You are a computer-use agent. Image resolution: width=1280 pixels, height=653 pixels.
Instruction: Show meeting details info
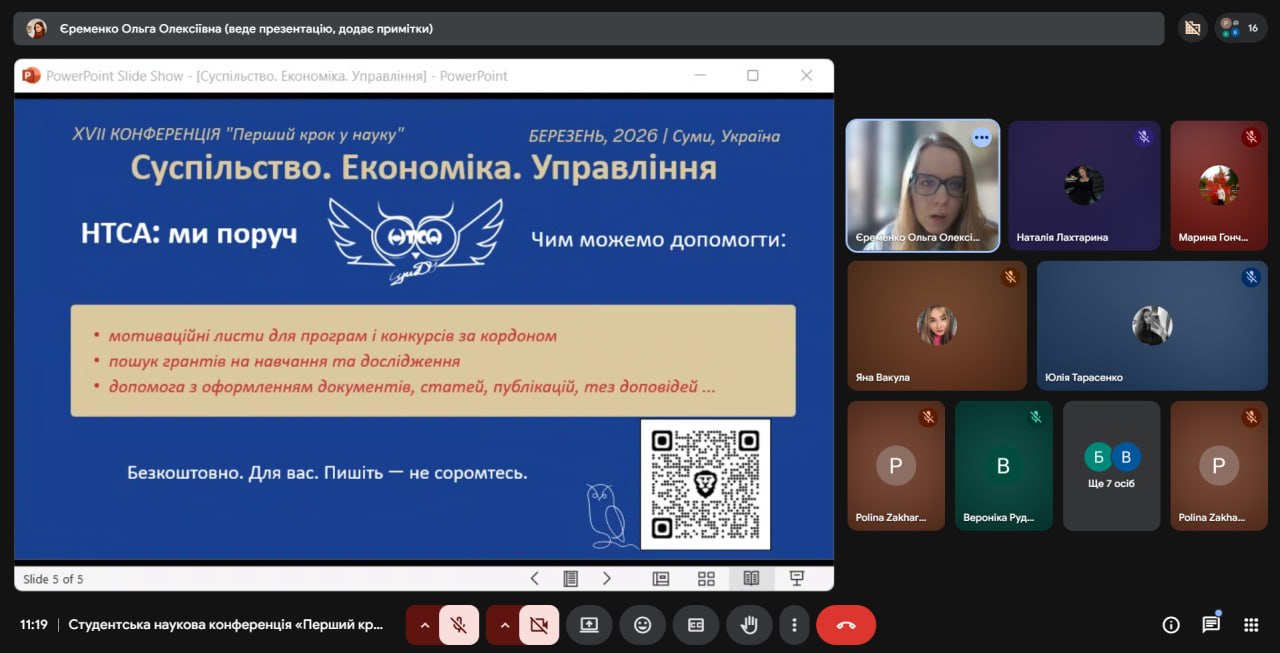(1171, 625)
